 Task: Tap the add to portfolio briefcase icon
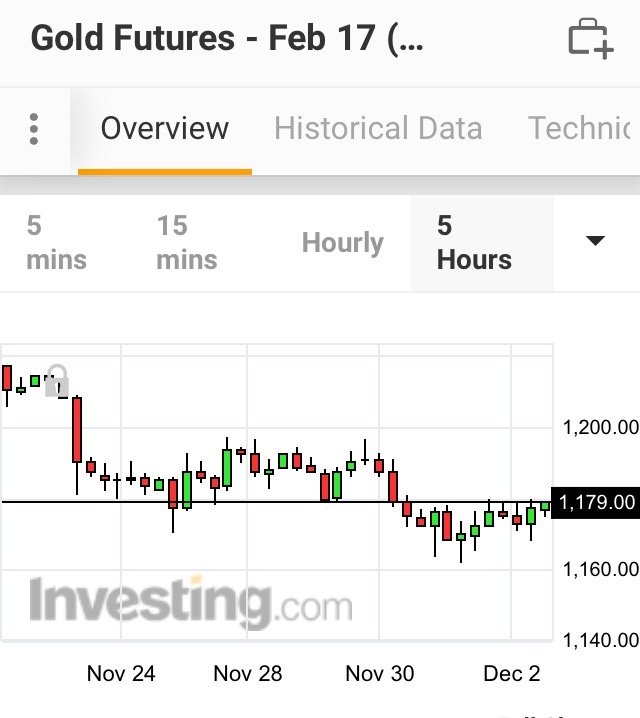(x=590, y=39)
